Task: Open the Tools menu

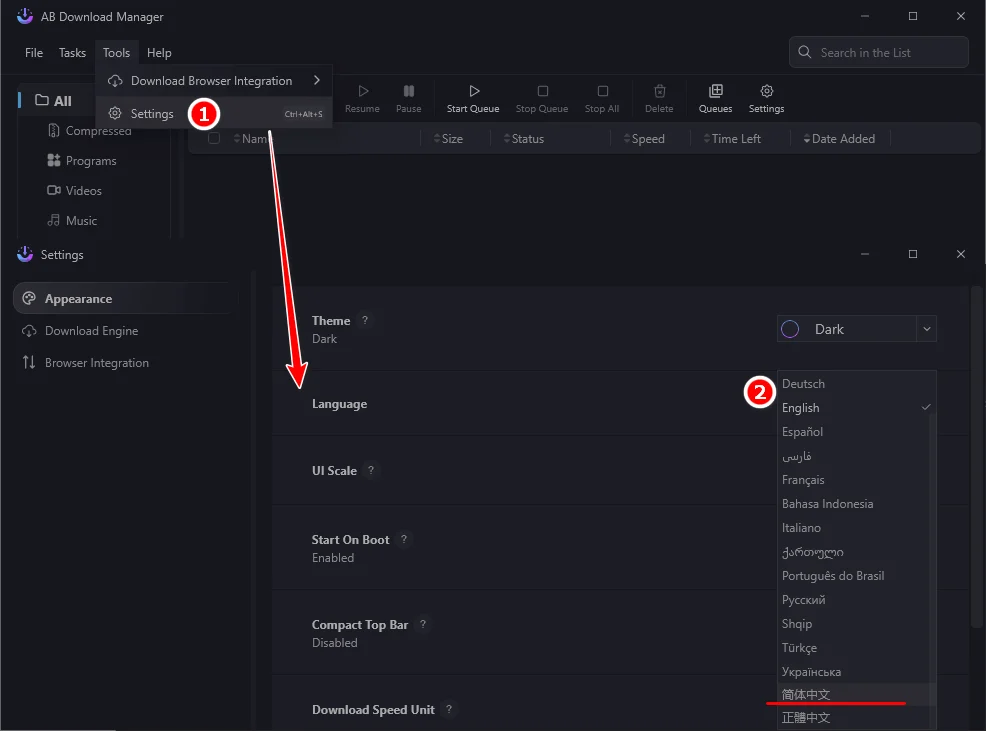Action: [116, 53]
